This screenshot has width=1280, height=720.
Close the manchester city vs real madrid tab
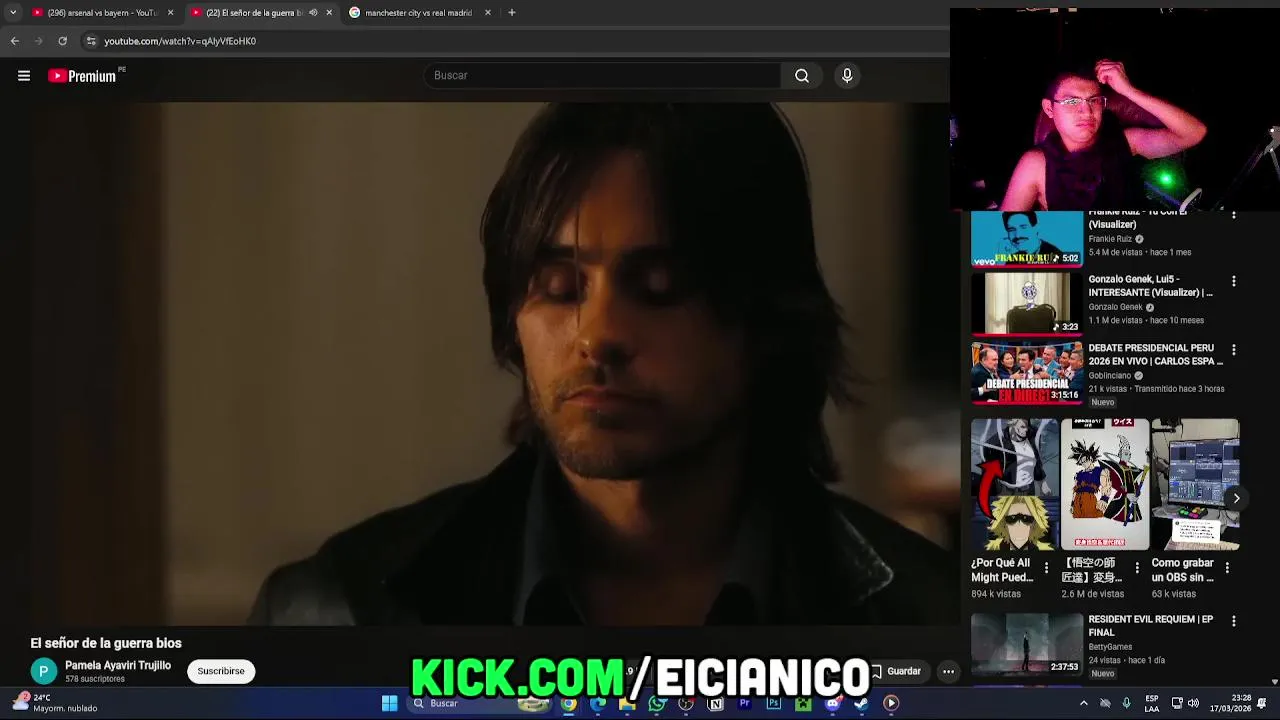coord(488,13)
